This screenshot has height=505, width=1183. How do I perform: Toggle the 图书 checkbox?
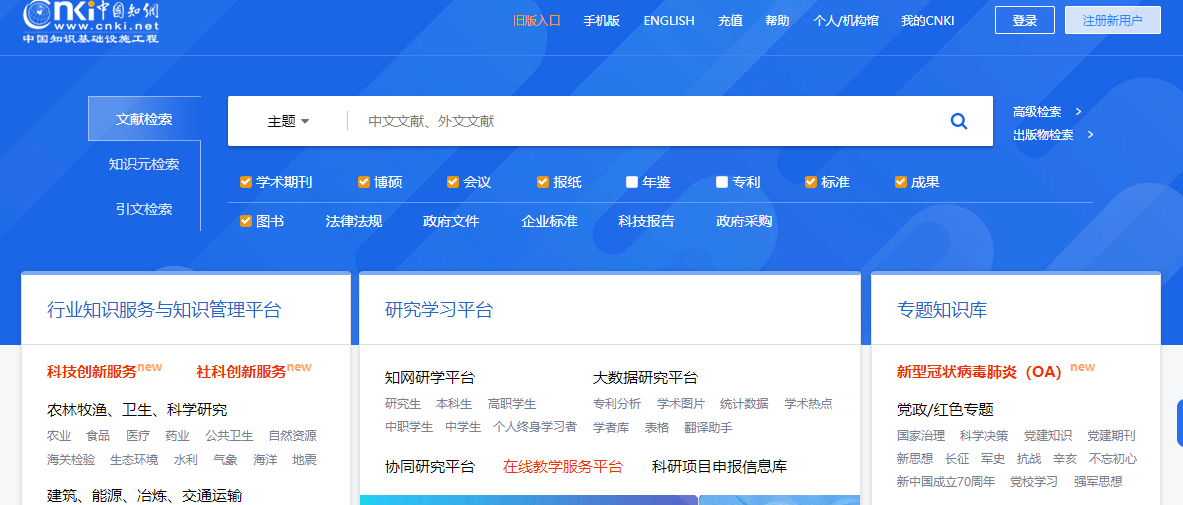(245, 221)
